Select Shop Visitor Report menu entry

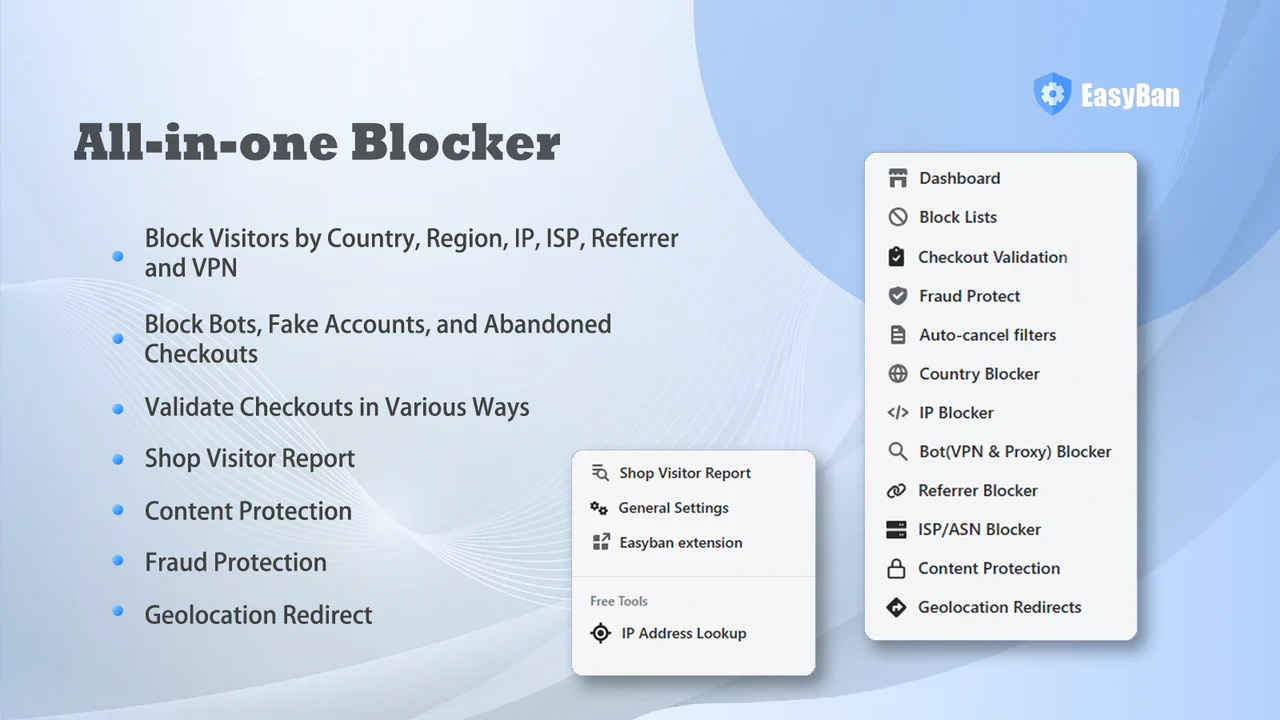click(684, 473)
